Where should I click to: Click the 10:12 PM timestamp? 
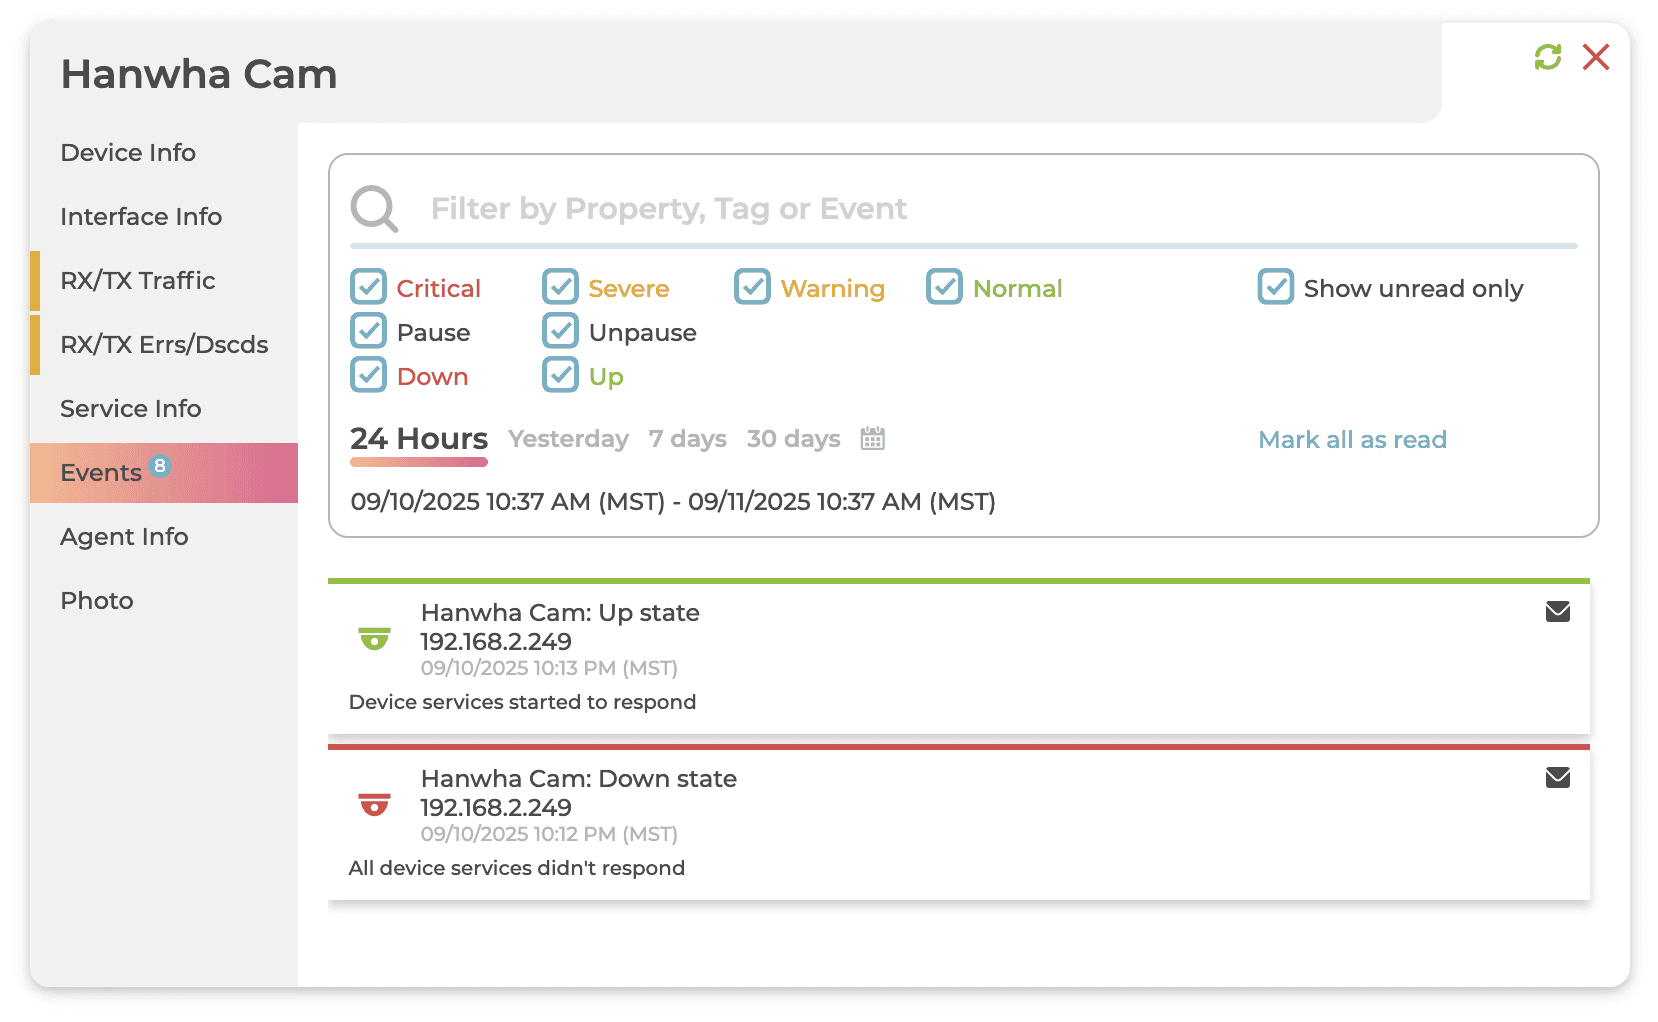[x=549, y=834]
